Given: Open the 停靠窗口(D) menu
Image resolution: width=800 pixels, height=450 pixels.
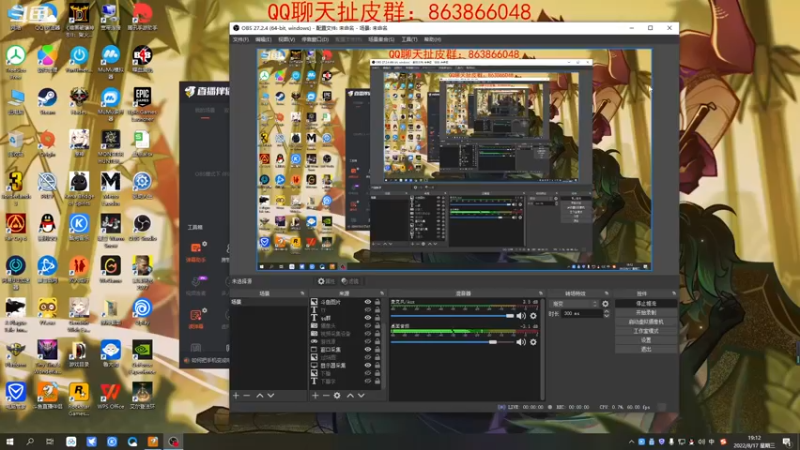Looking at the screenshot, I should [x=315, y=39].
